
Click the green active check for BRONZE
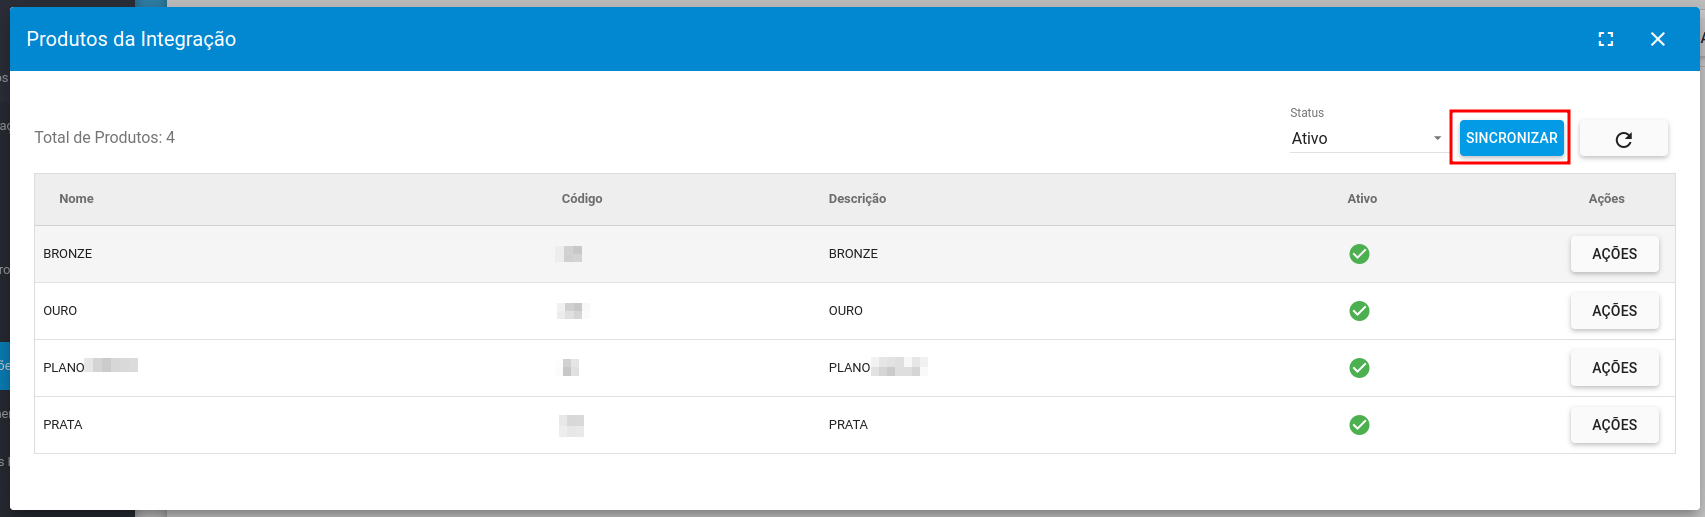(x=1359, y=254)
